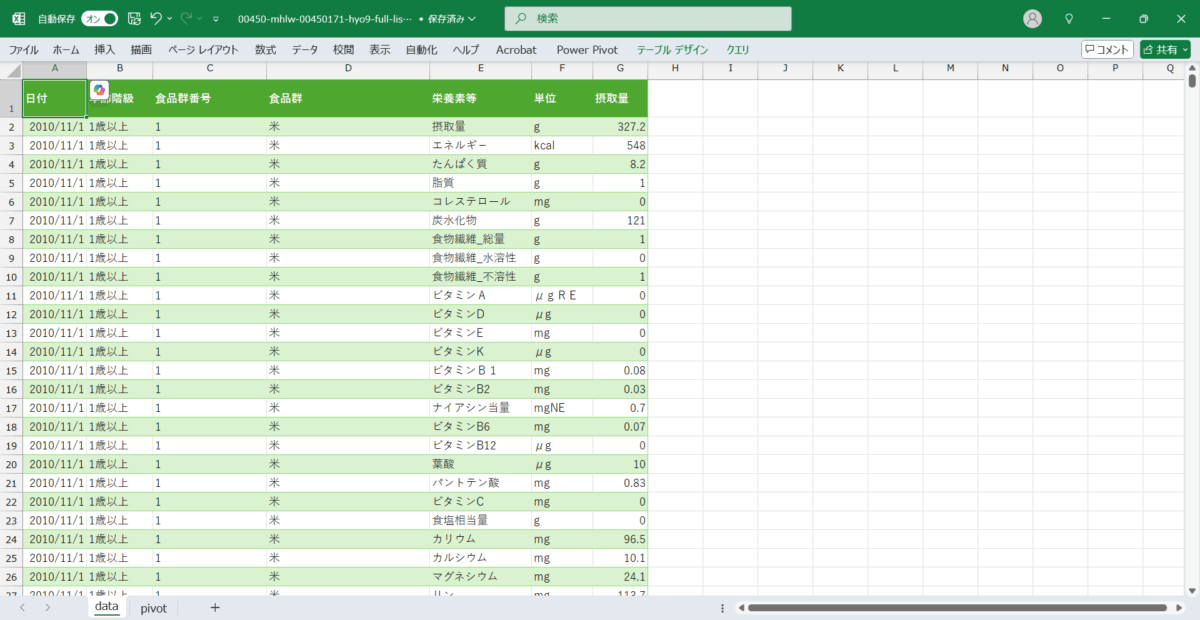1200x620 pixels.
Task: Open Customize Quick Access Toolbar dropdown
Action: (x=216, y=19)
